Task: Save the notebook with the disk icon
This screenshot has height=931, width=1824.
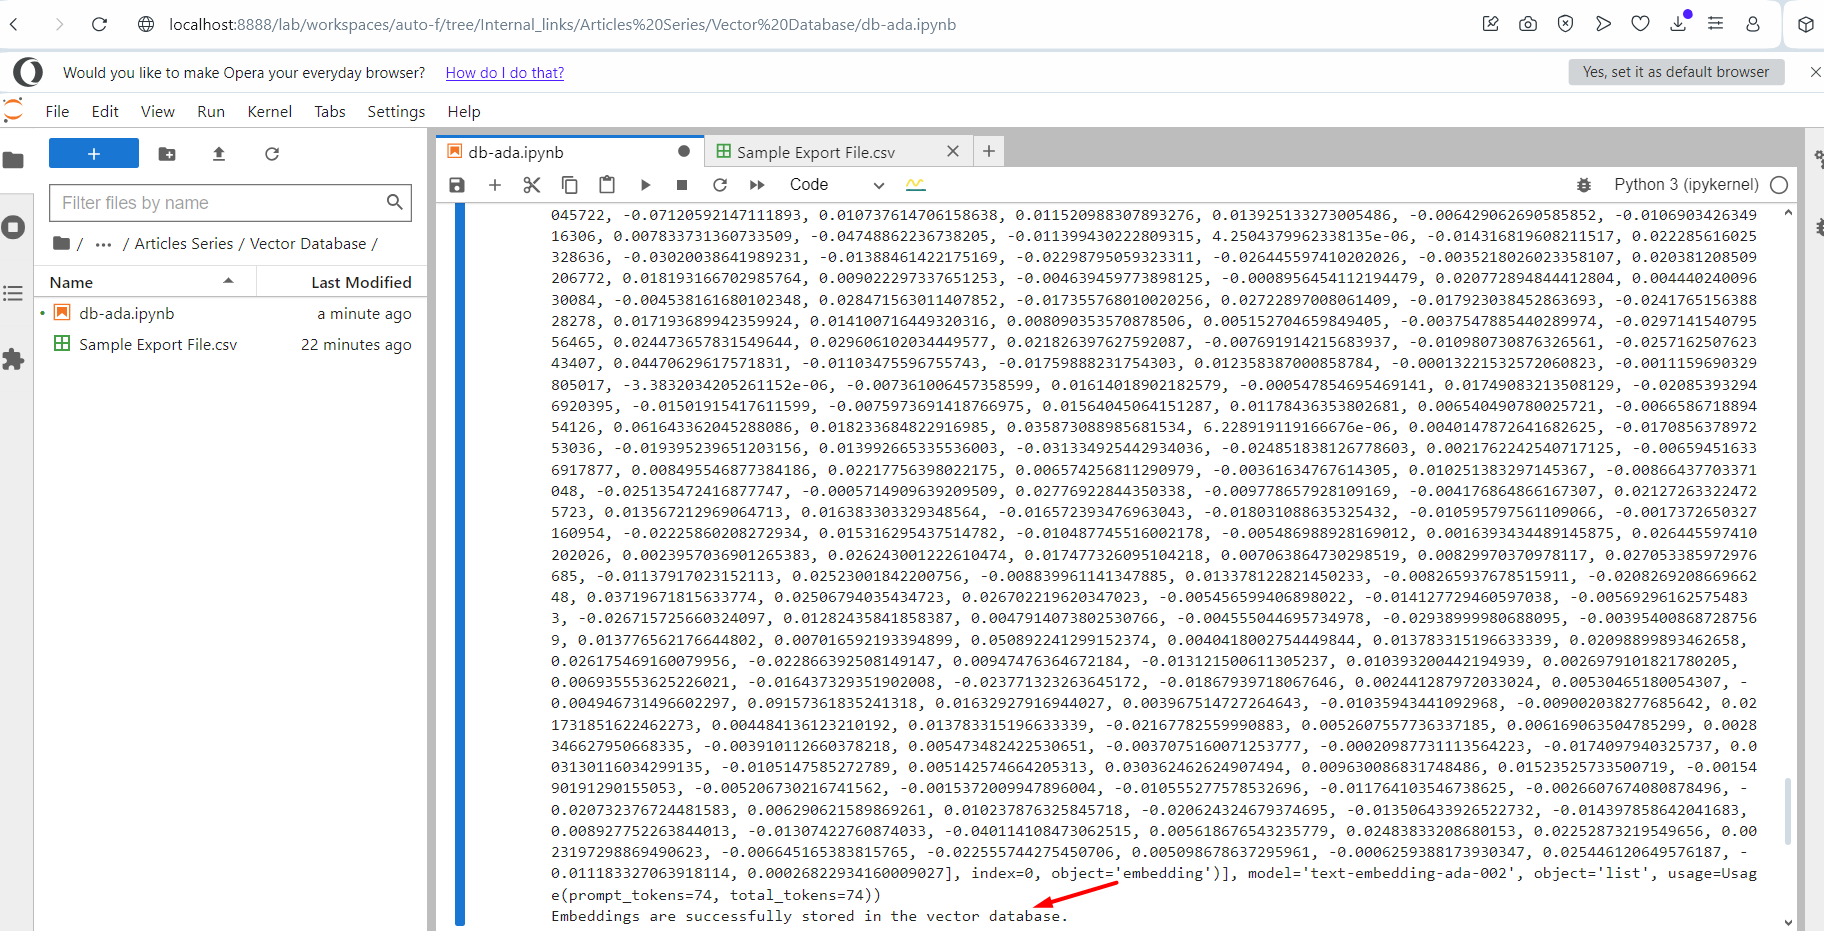Action: tap(457, 185)
